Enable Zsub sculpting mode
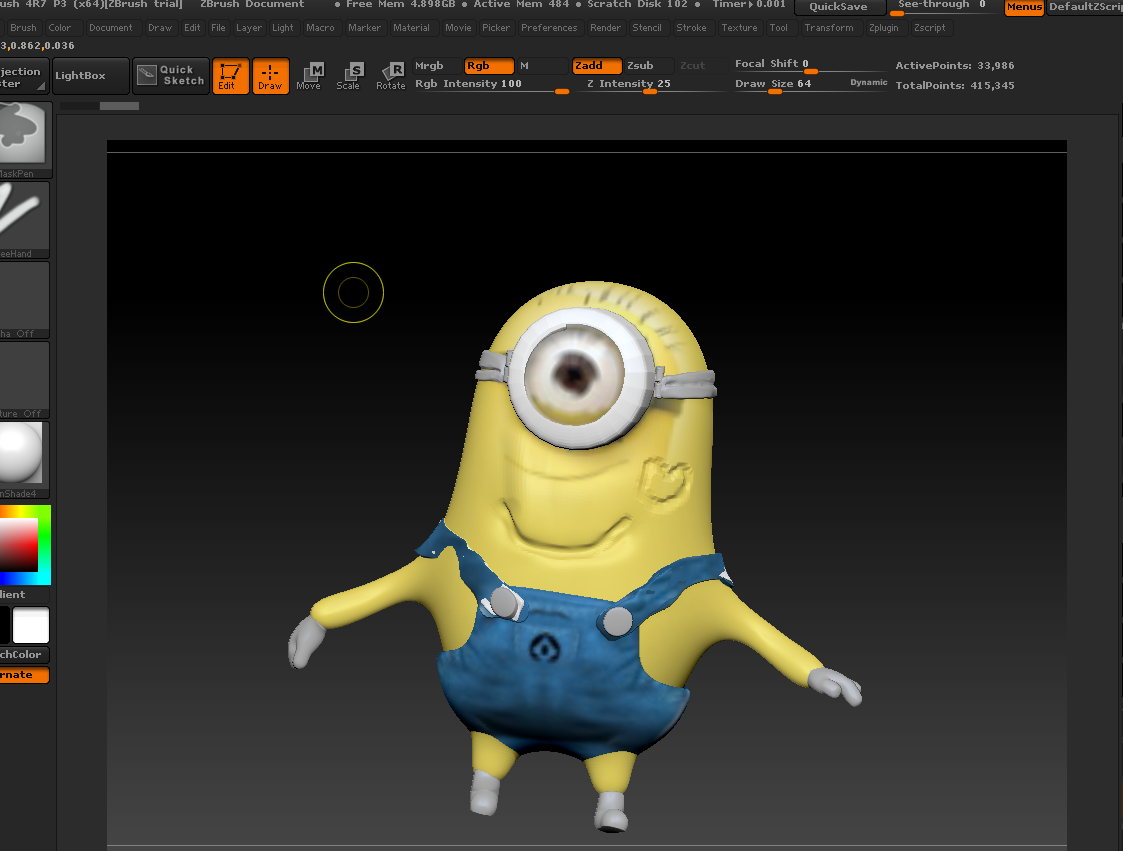This screenshot has height=851, width=1123. [x=648, y=66]
